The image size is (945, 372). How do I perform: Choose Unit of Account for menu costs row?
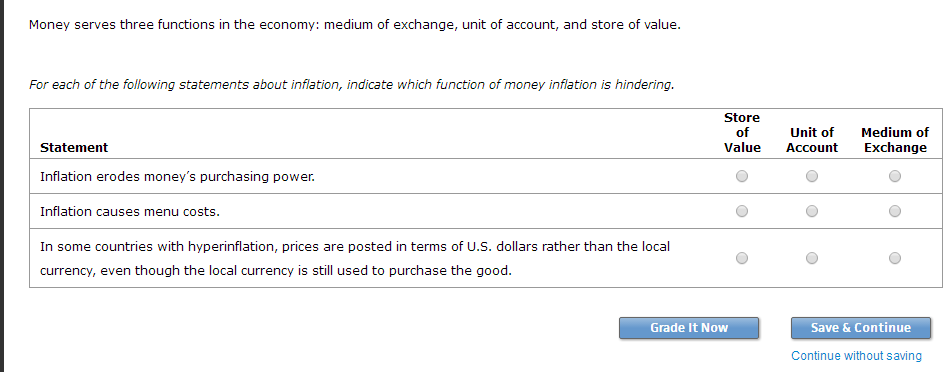pyautogui.click(x=812, y=211)
